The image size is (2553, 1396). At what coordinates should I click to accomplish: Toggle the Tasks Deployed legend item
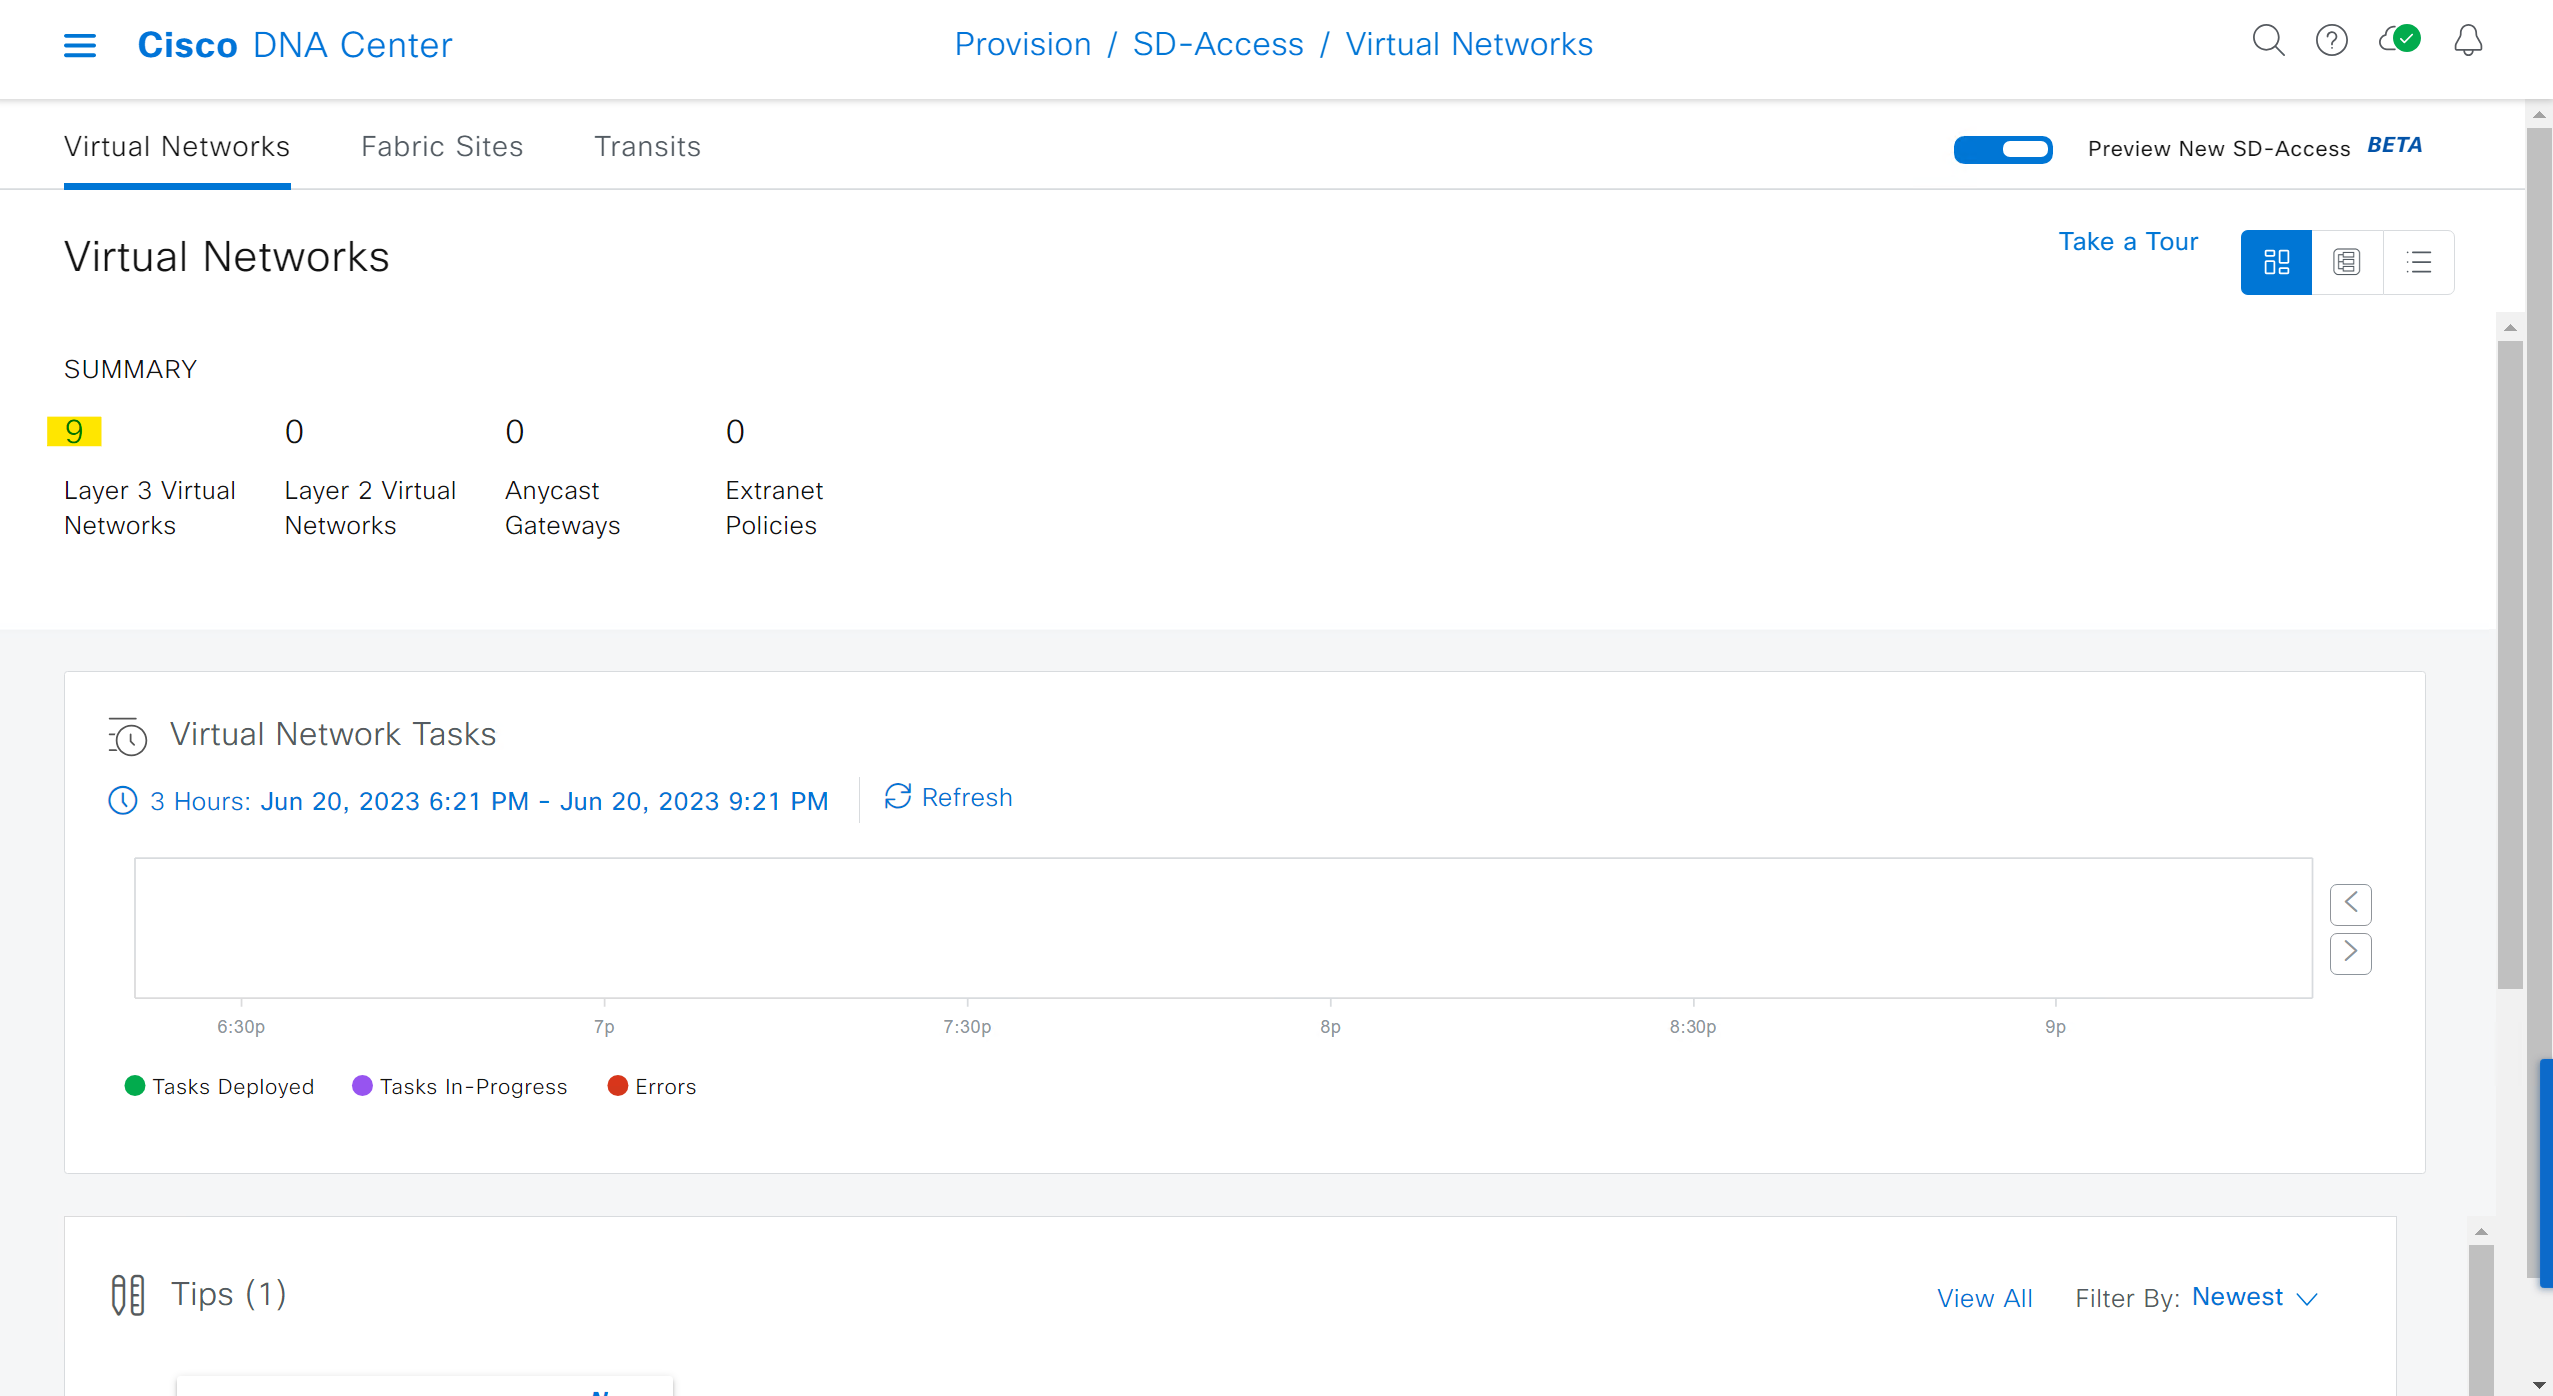220,1086
